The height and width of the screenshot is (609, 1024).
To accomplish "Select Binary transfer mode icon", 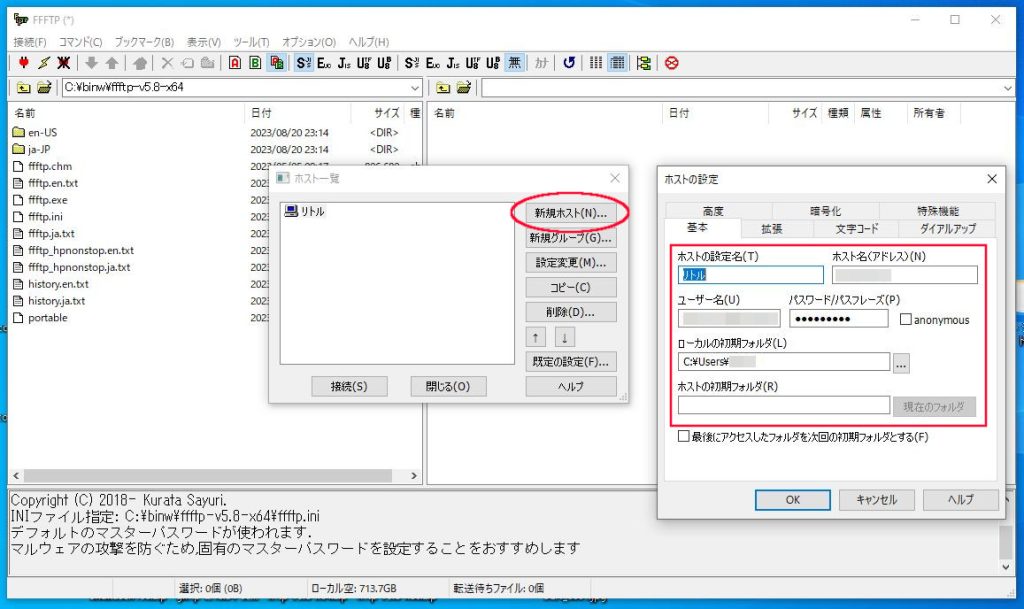I will (255, 62).
